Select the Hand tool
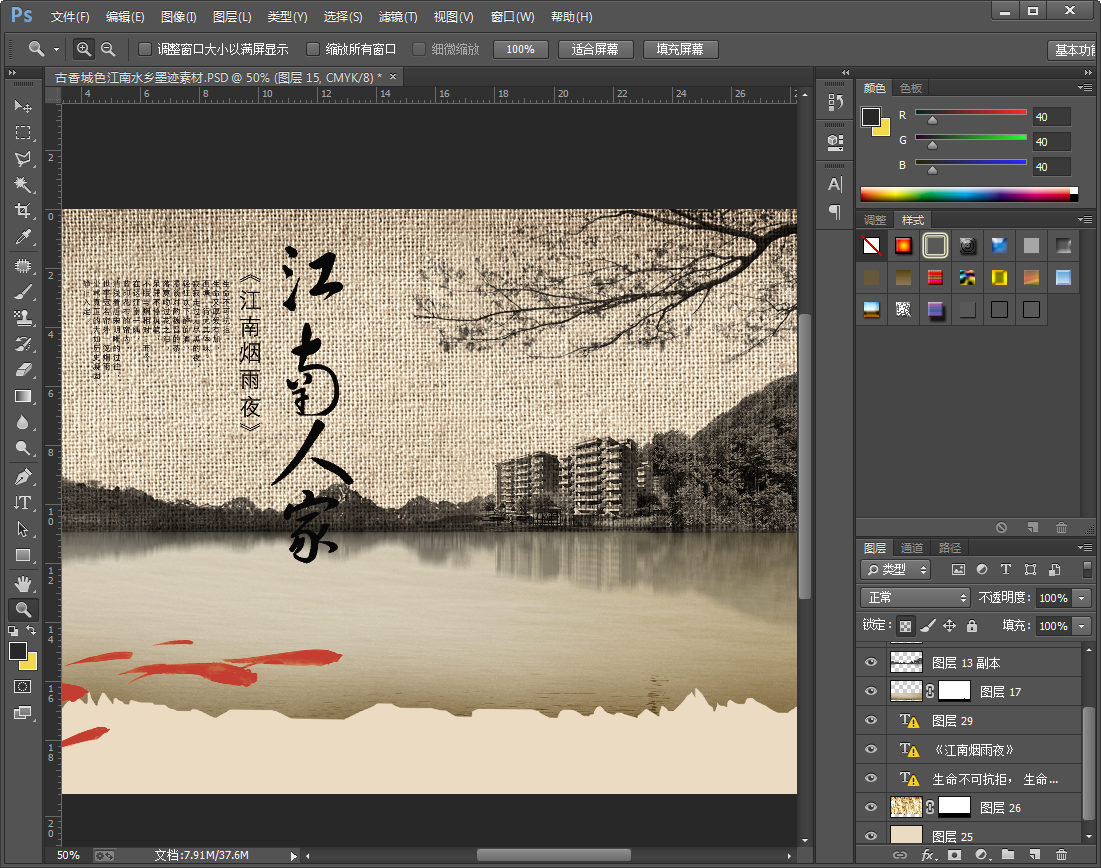 click(22, 582)
